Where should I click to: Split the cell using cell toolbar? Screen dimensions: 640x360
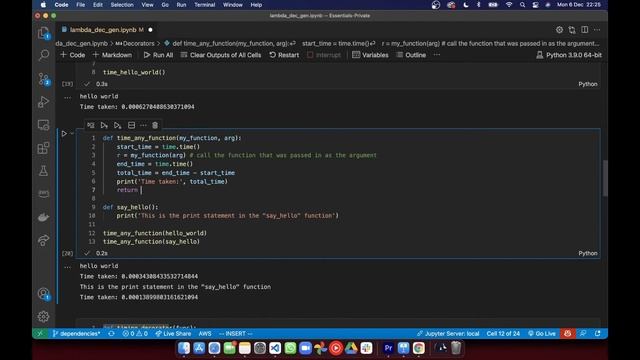pyautogui.click(x=131, y=125)
